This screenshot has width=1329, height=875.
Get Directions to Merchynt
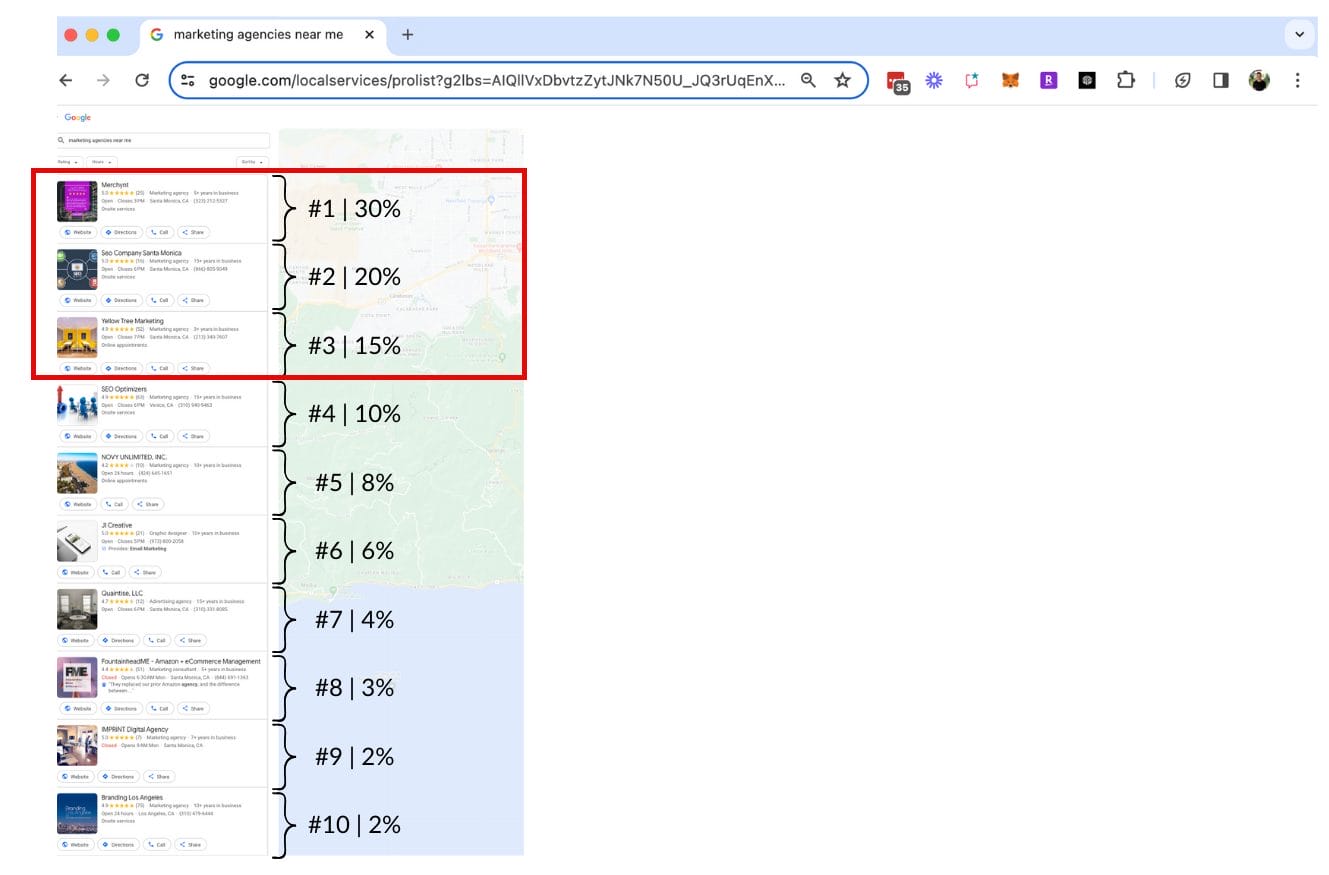[x=121, y=232]
